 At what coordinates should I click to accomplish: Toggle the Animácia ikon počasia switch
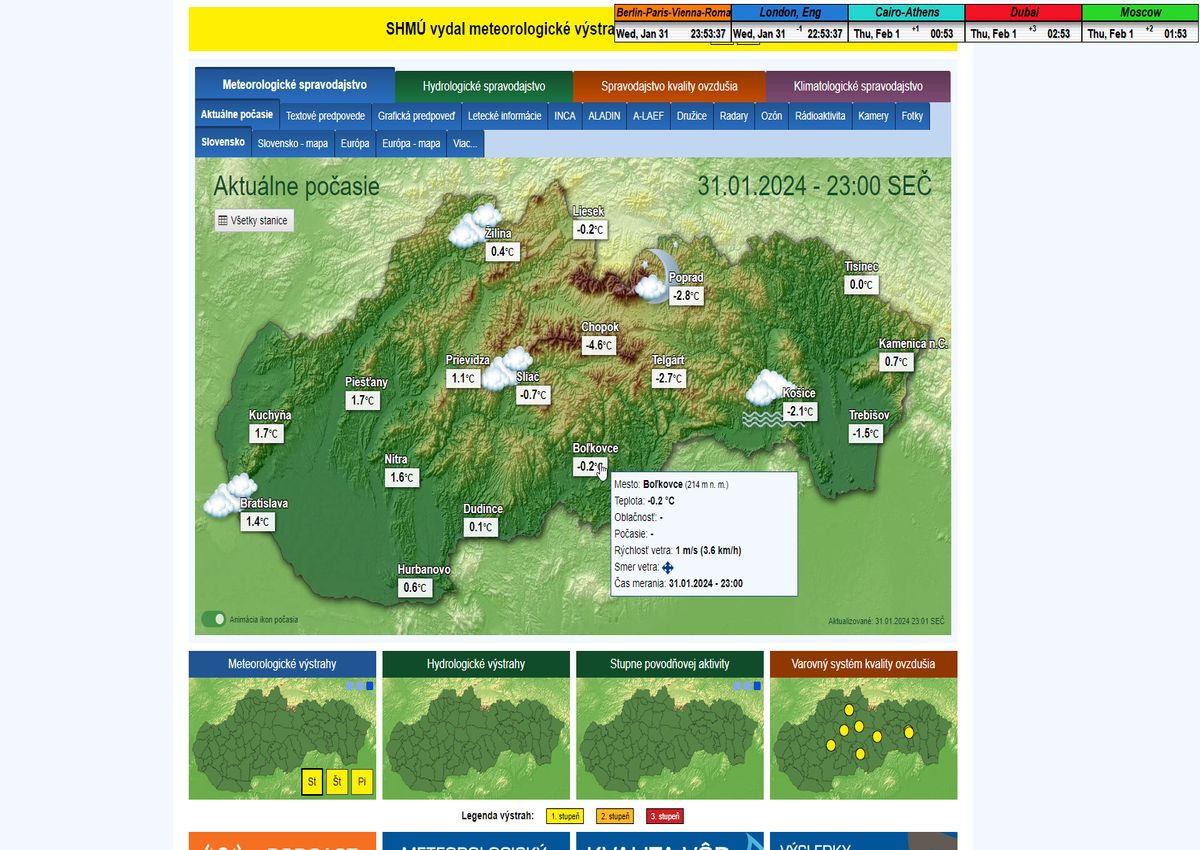213,619
